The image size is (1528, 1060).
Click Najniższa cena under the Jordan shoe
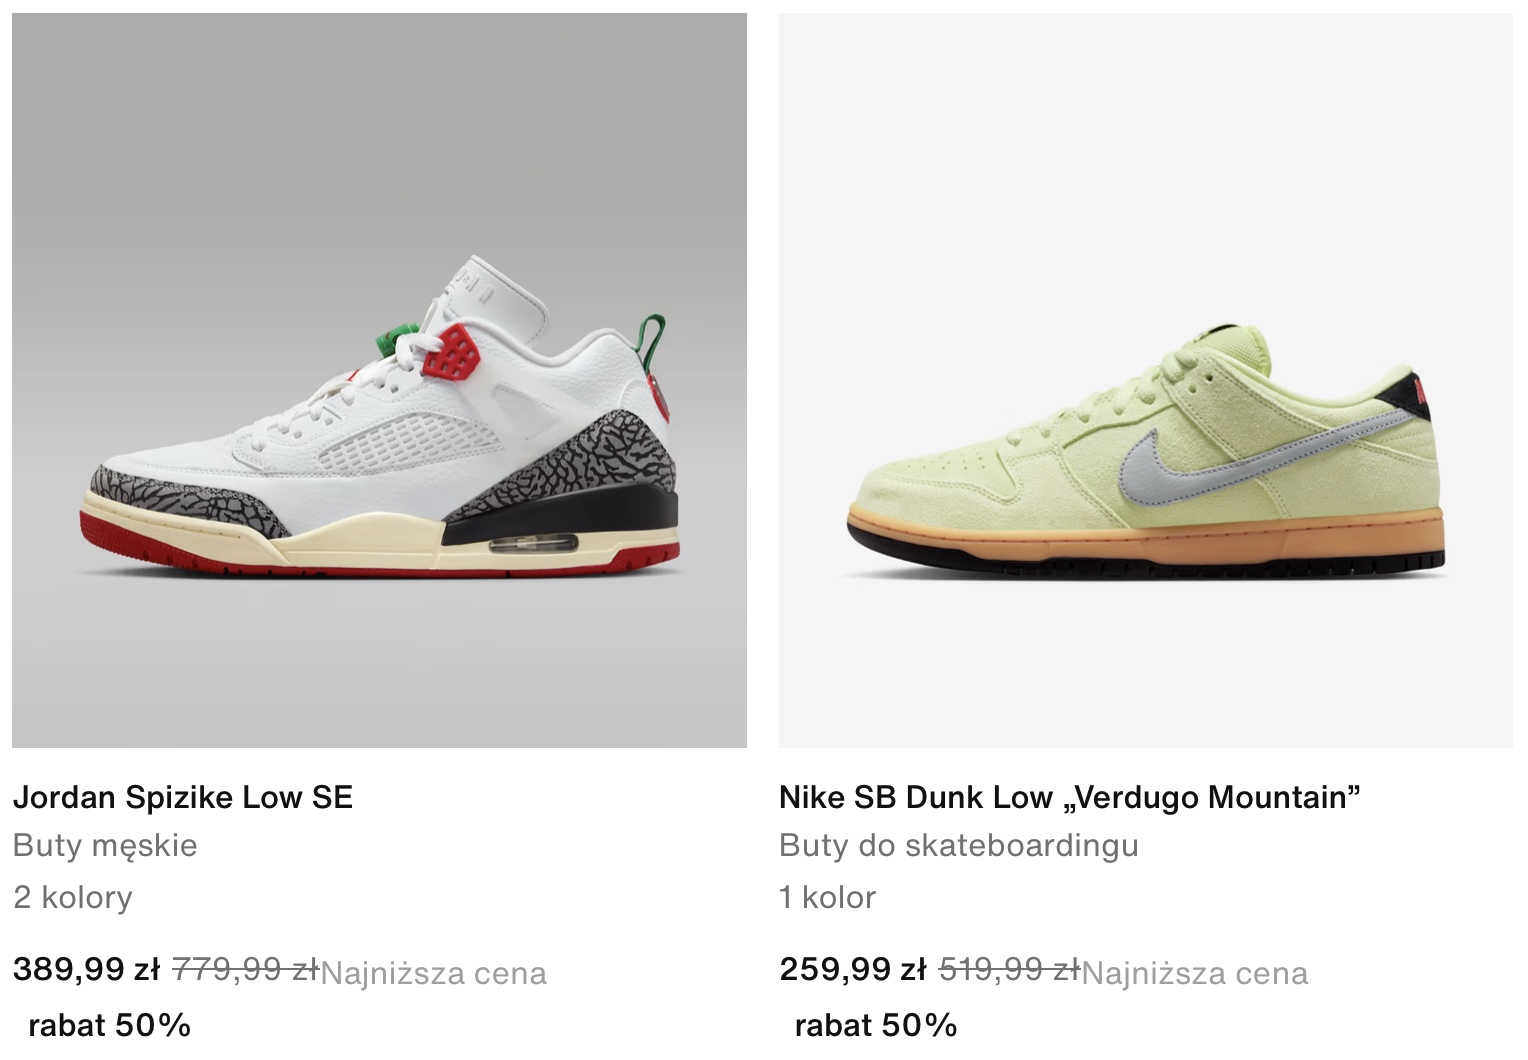434,973
